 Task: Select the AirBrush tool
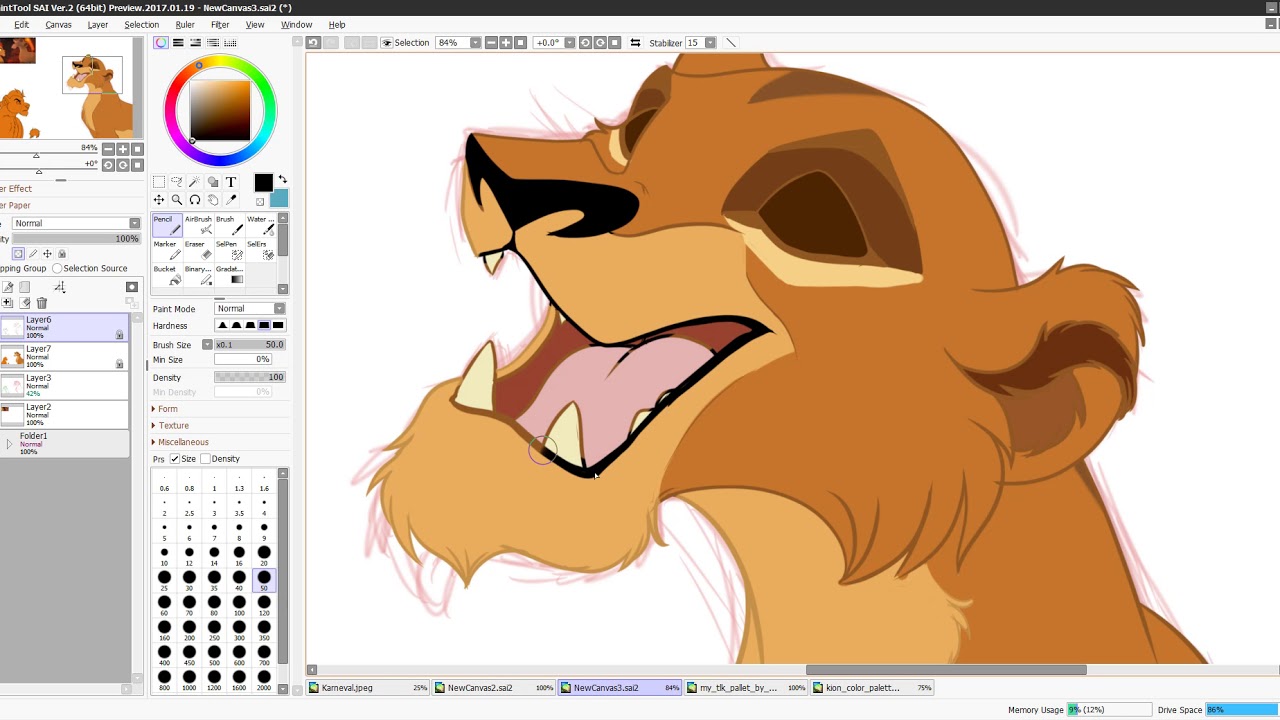coord(198,225)
